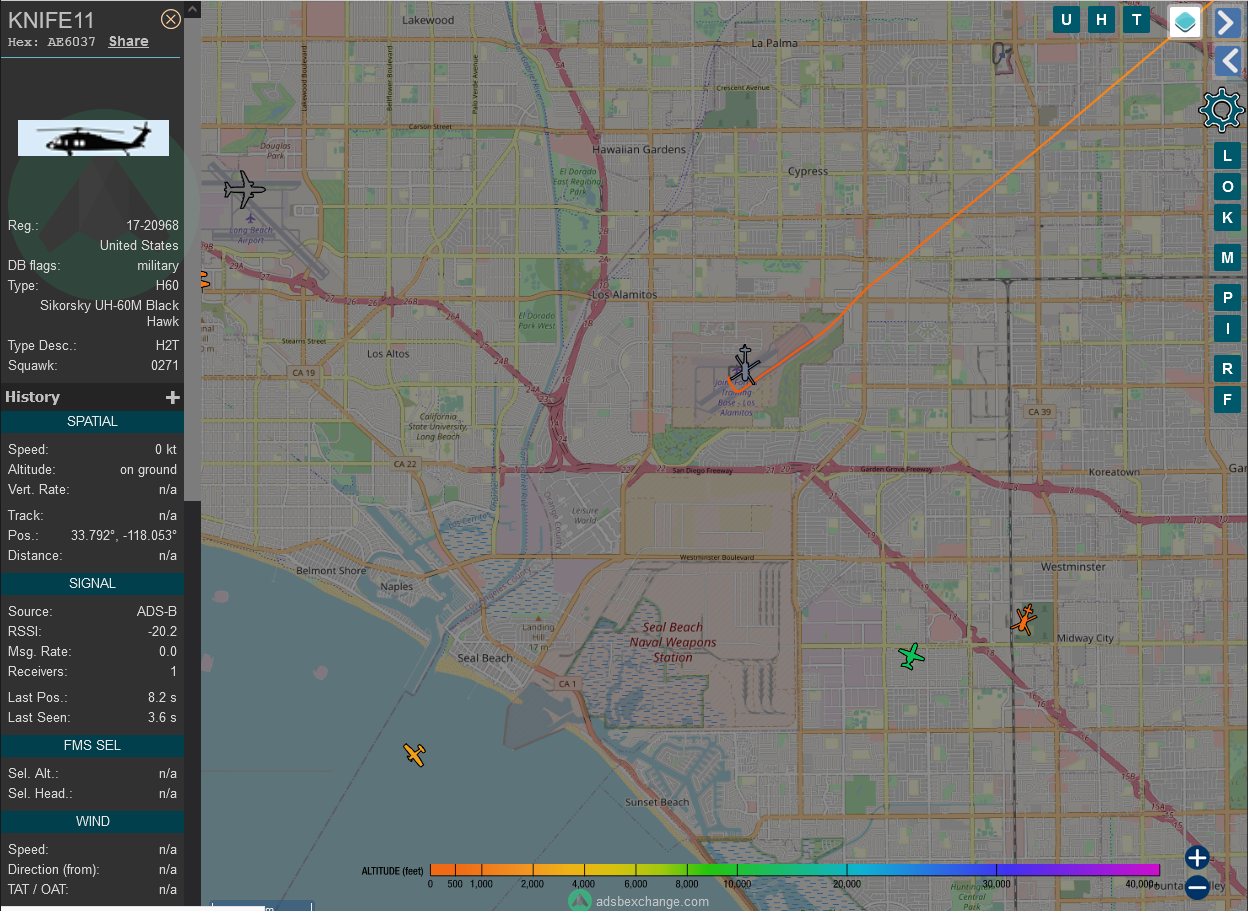Click the Hex code AE6037 text

pos(72,42)
